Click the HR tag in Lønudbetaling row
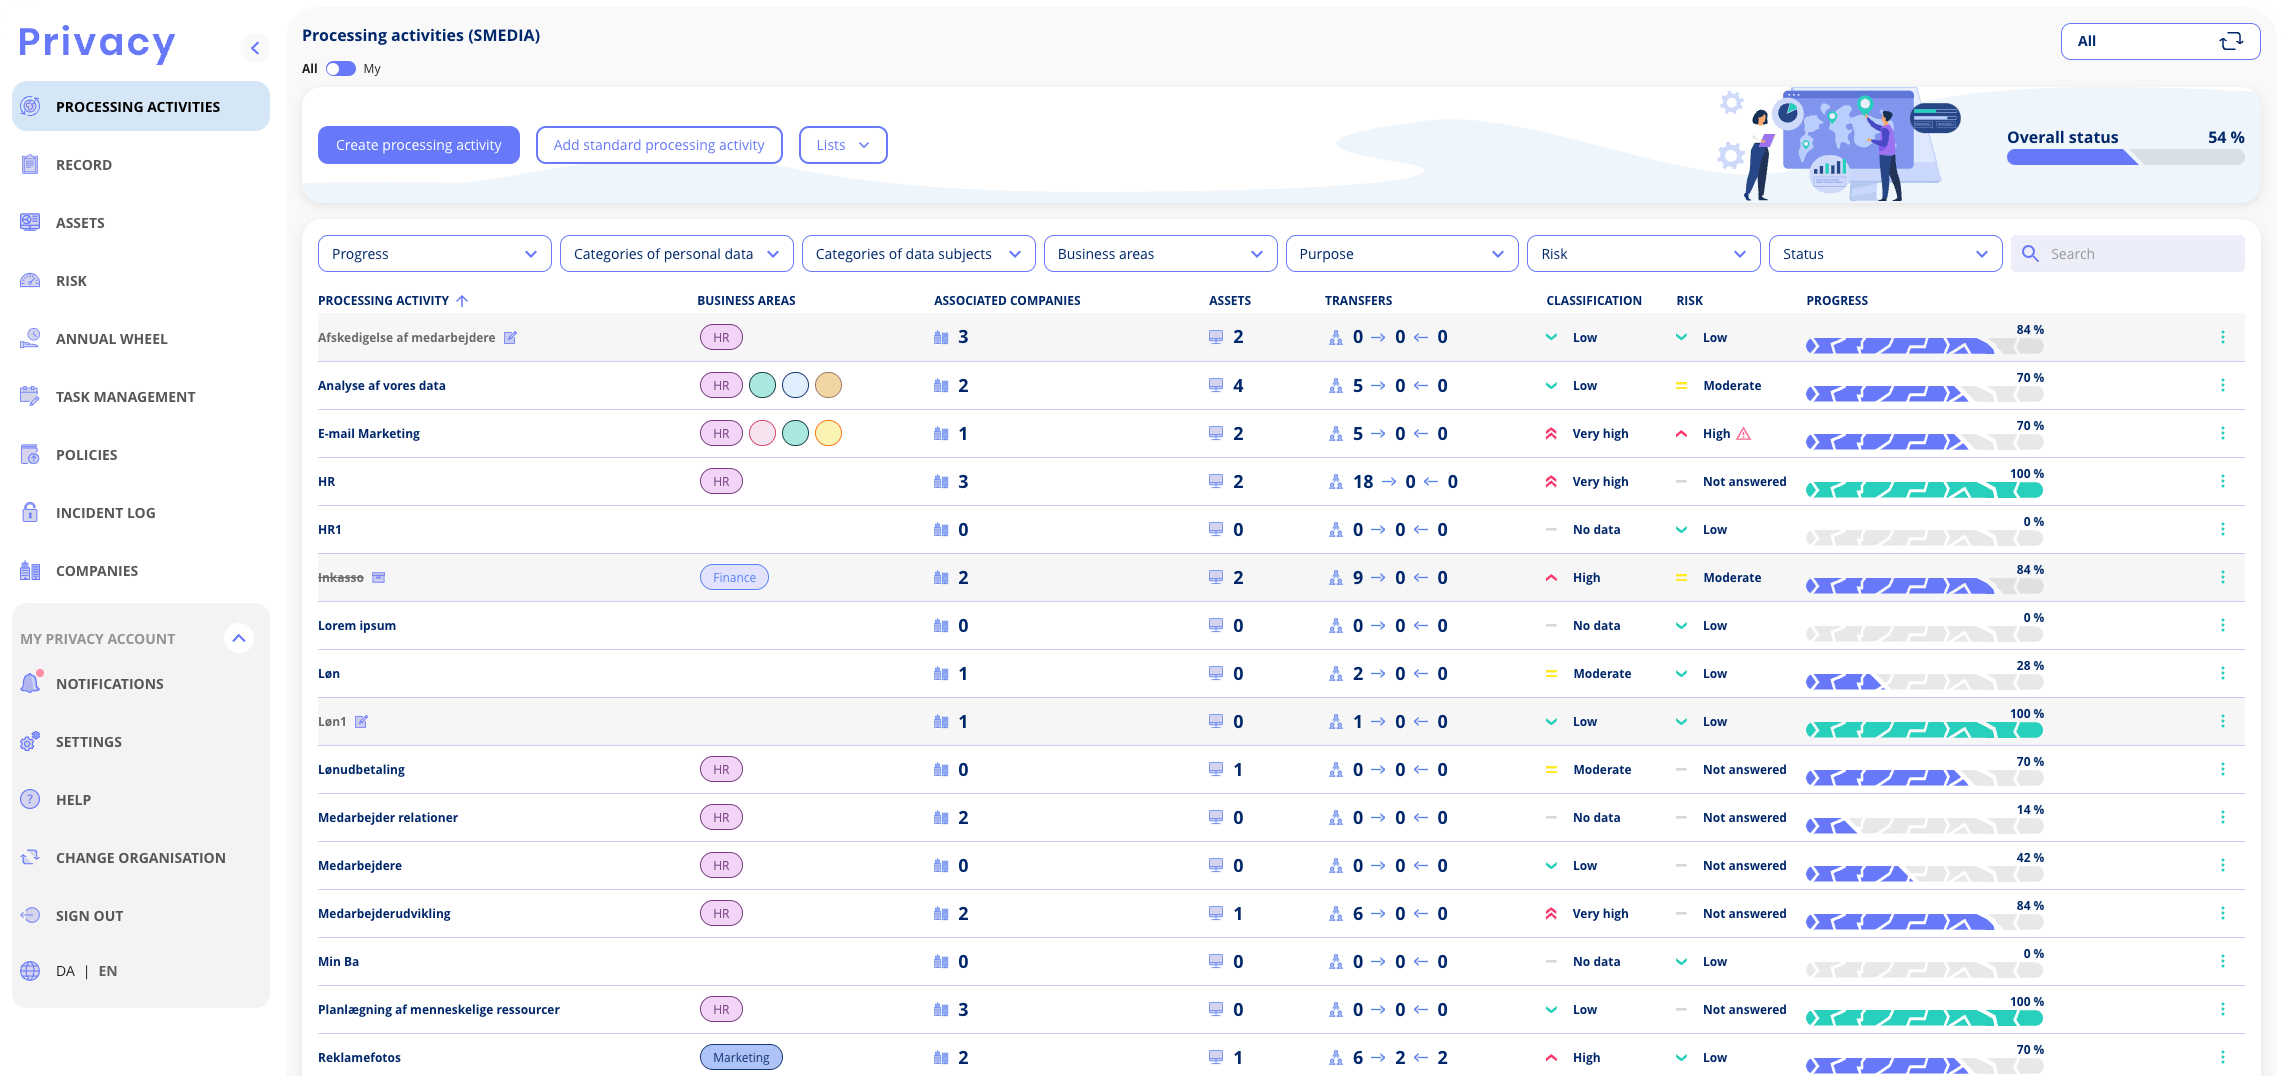The image size is (2282, 1076). pyautogui.click(x=721, y=770)
